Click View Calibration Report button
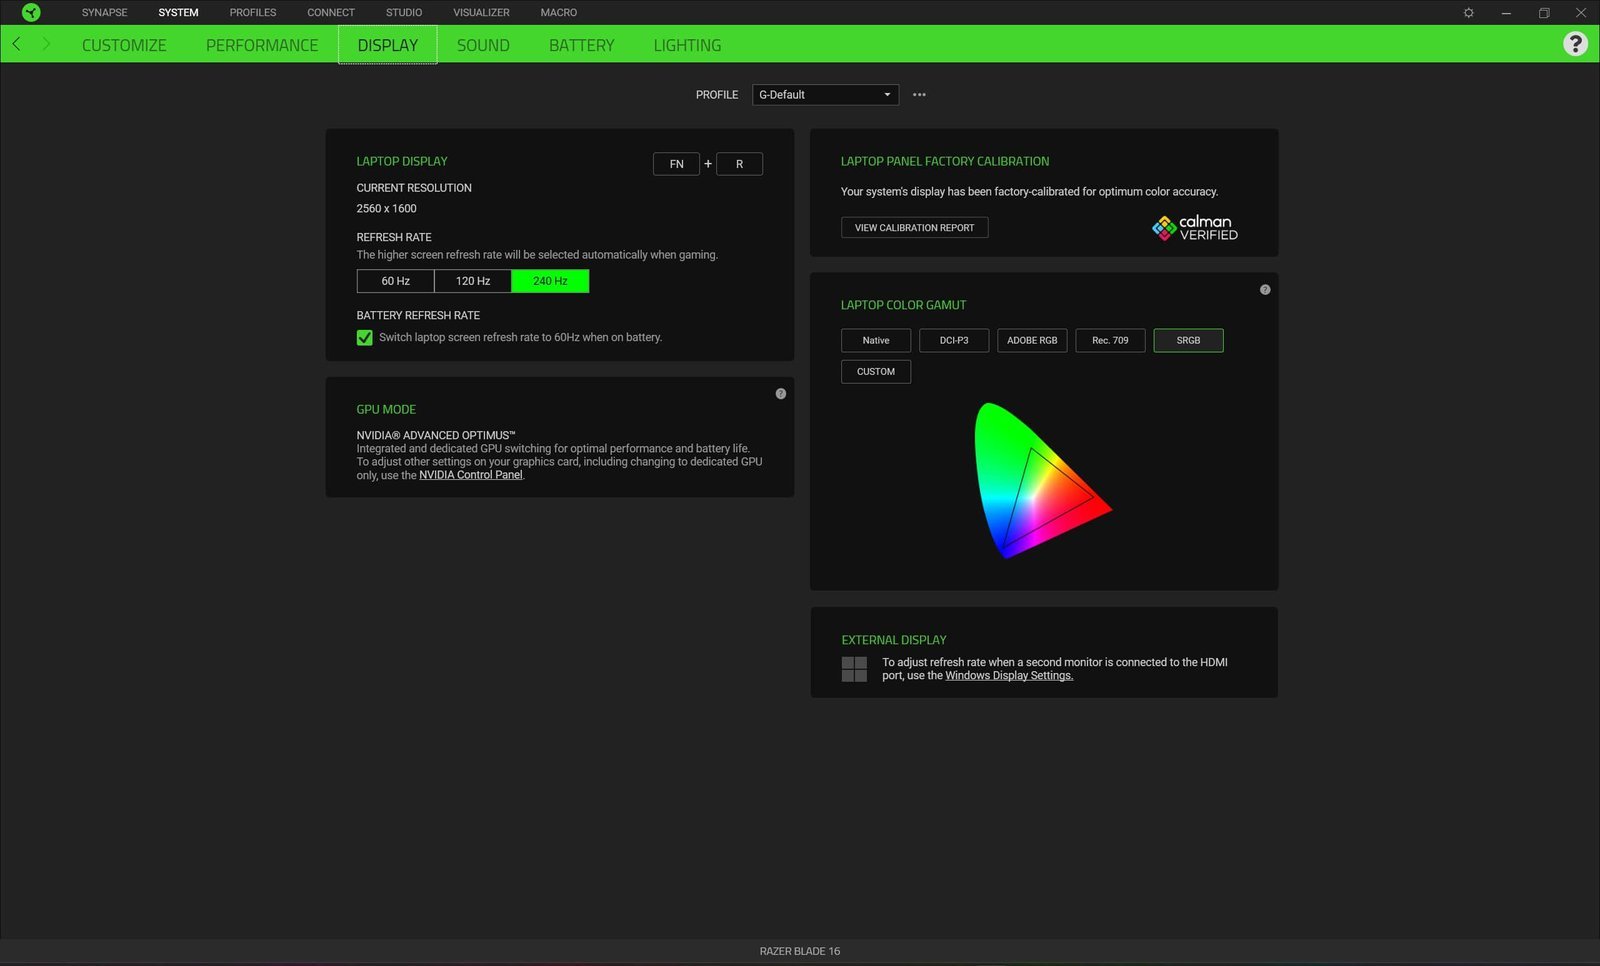This screenshot has height=966, width=1600. point(914,228)
